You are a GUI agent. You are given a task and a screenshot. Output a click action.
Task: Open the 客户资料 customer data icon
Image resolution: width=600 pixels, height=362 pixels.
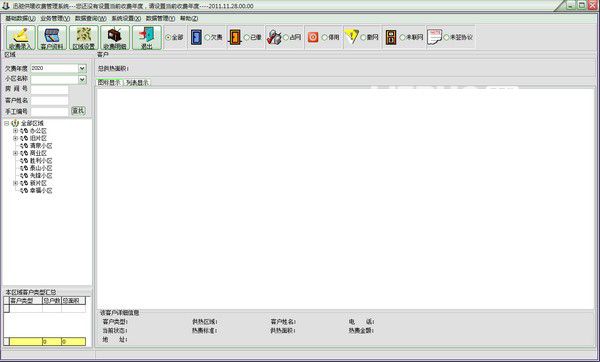[52, 38]
